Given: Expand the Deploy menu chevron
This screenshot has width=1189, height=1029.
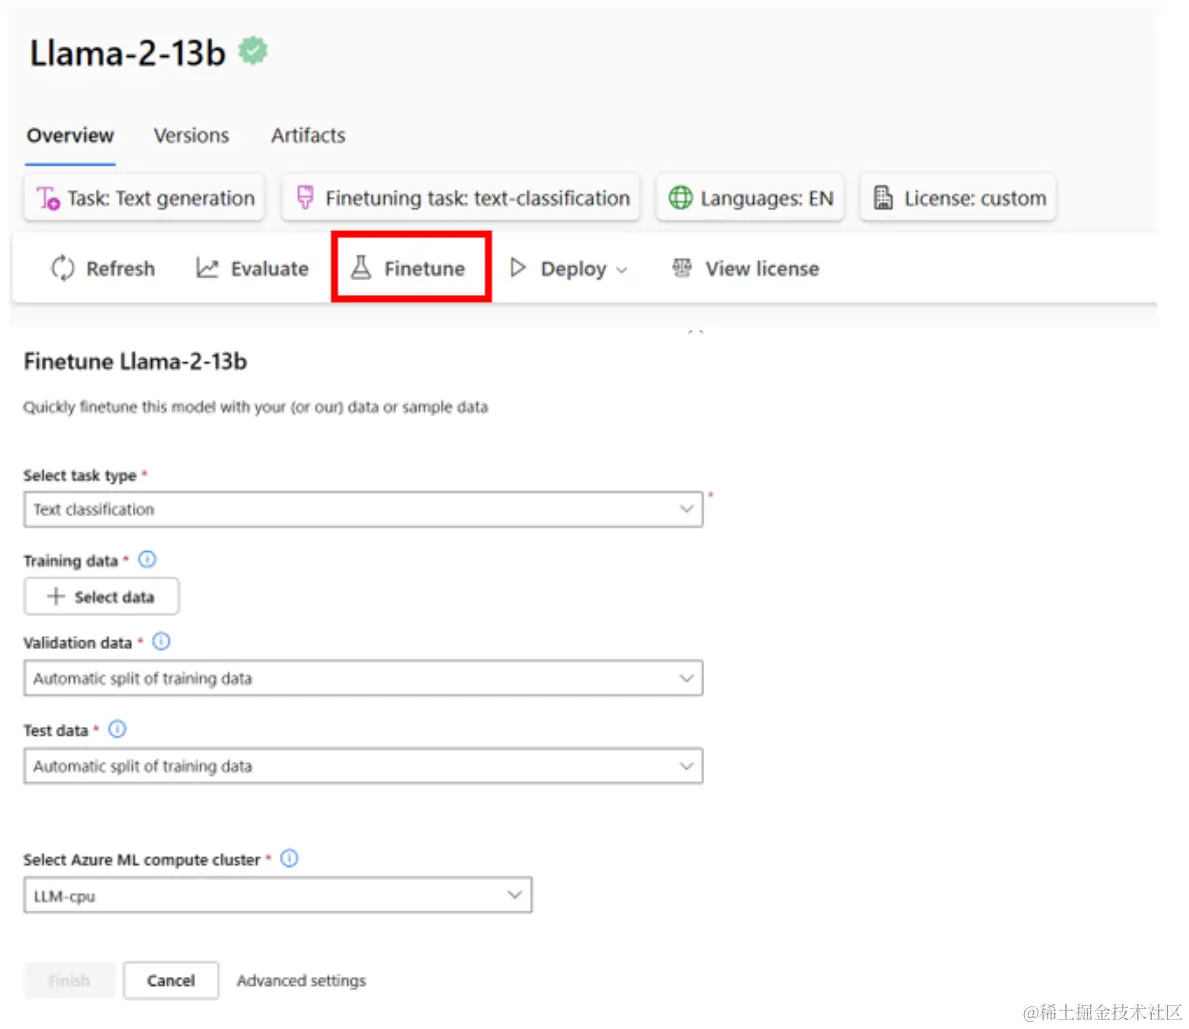Looking at the screenshot, I should click(x=622, y=270).
